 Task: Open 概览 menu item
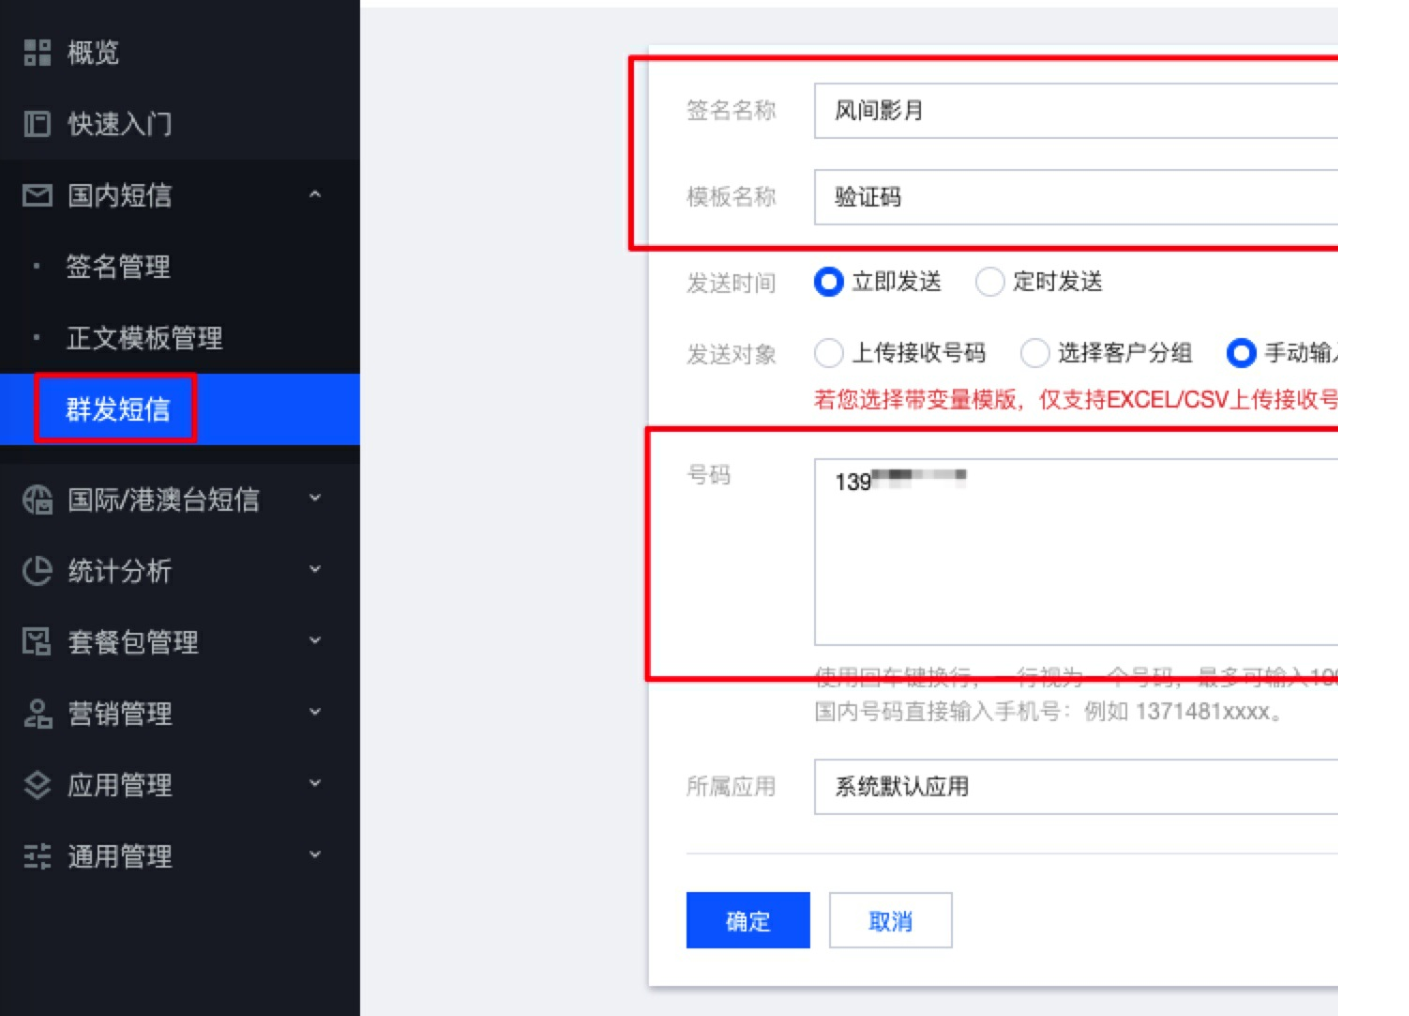tap(93, 52)
